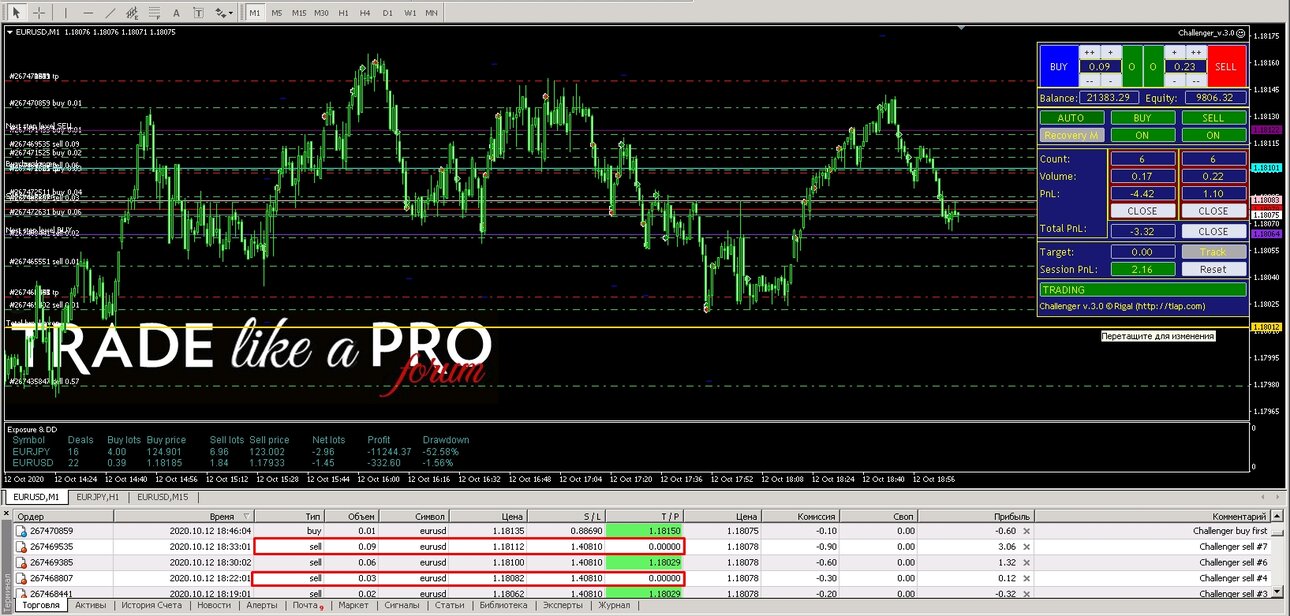Choose the equidistant channel tool

coord(132,13)
